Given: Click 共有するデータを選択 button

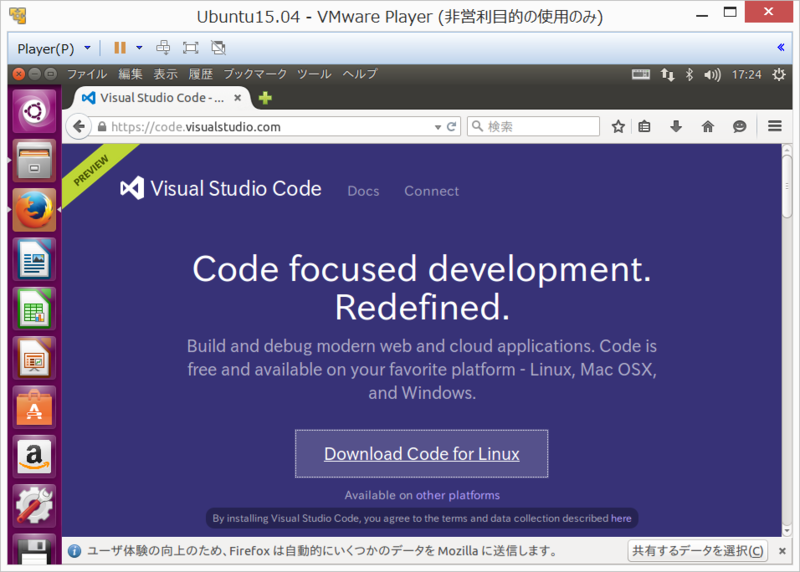Looking at the screenshot, I should click(x=697, y=551).
